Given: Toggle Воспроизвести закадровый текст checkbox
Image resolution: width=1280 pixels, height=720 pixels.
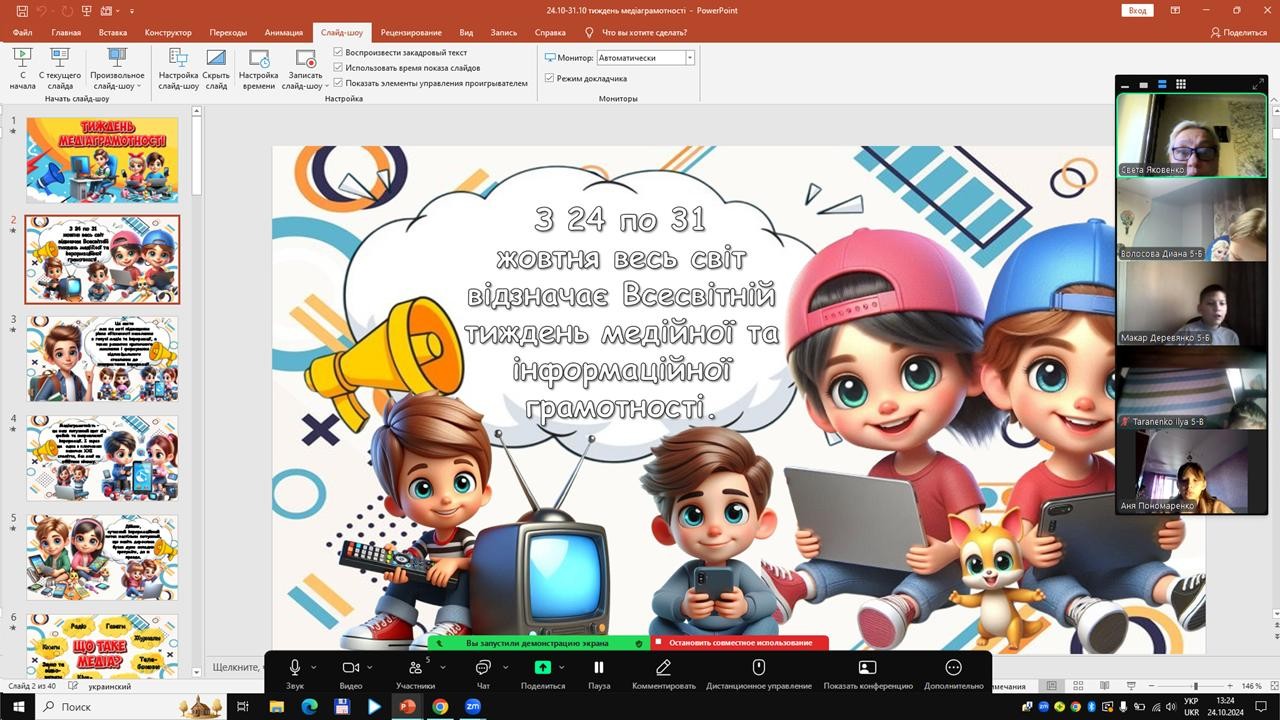Looking at the screenshot, I should (338, 52).
